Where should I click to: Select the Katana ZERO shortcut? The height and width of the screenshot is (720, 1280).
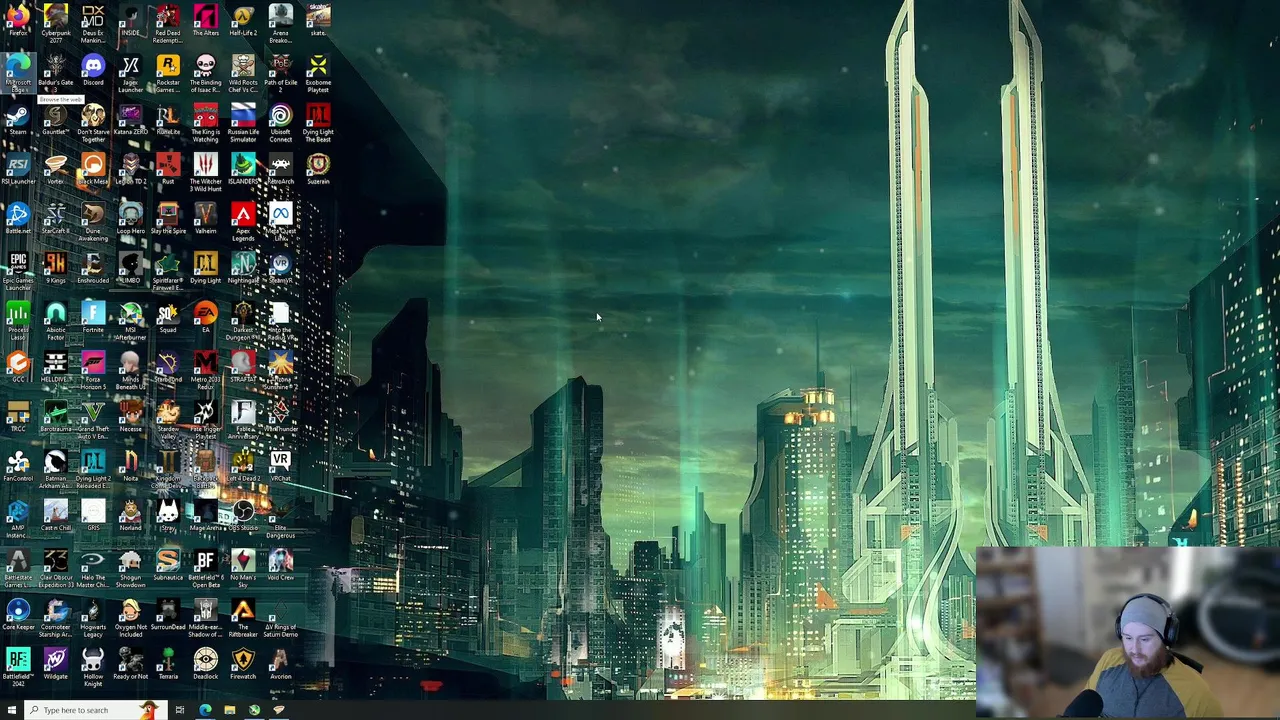pos(130,120)
